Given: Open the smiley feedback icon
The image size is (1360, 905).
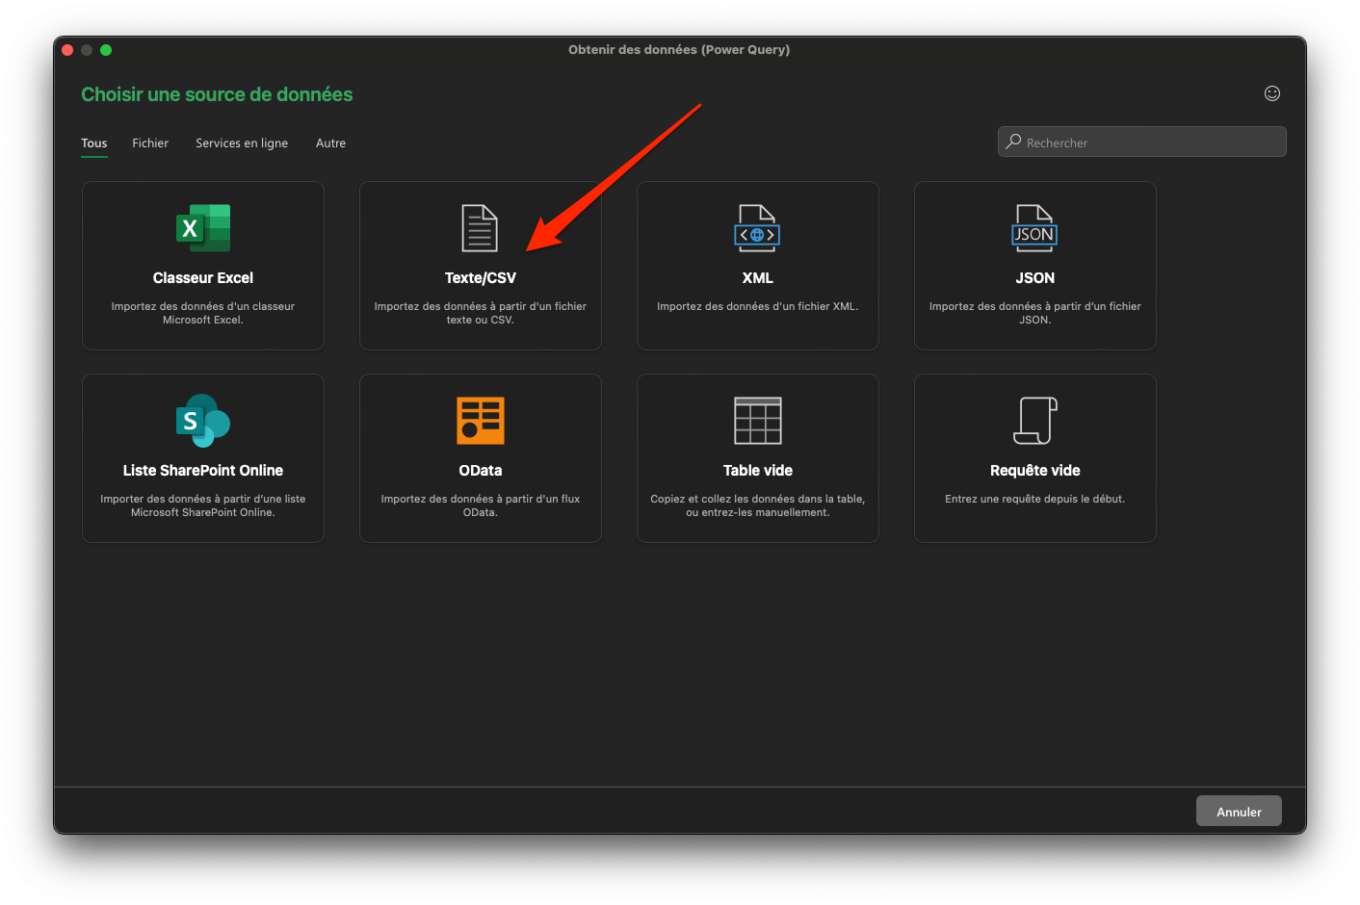Looking at the screenshot, I should point(1272,93).
